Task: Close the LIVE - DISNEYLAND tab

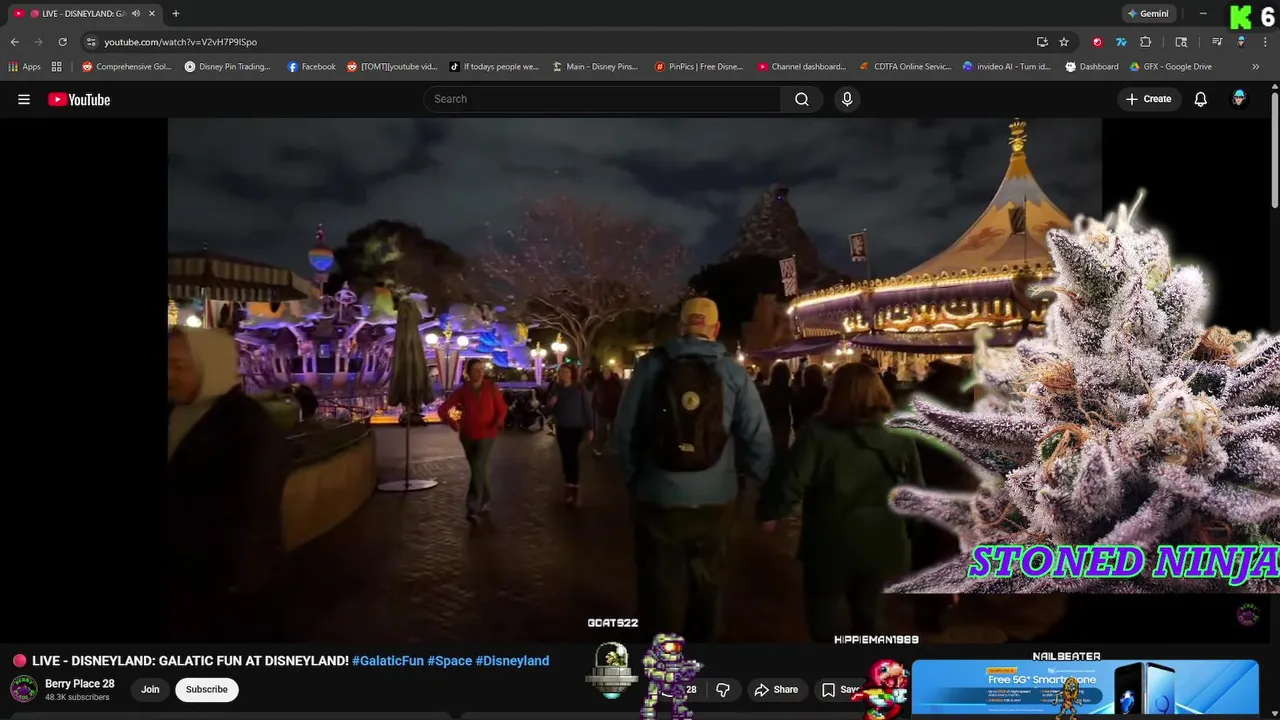Action: coord(152,14)
